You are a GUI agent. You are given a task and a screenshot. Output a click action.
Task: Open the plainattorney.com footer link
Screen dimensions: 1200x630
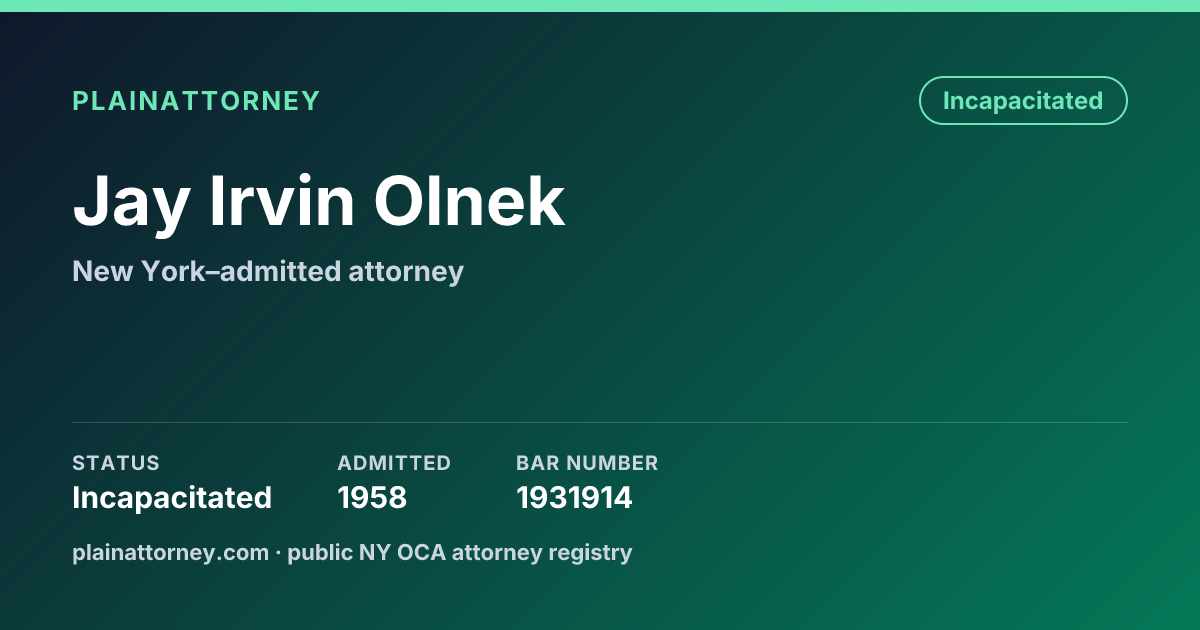tap(170, 552)
